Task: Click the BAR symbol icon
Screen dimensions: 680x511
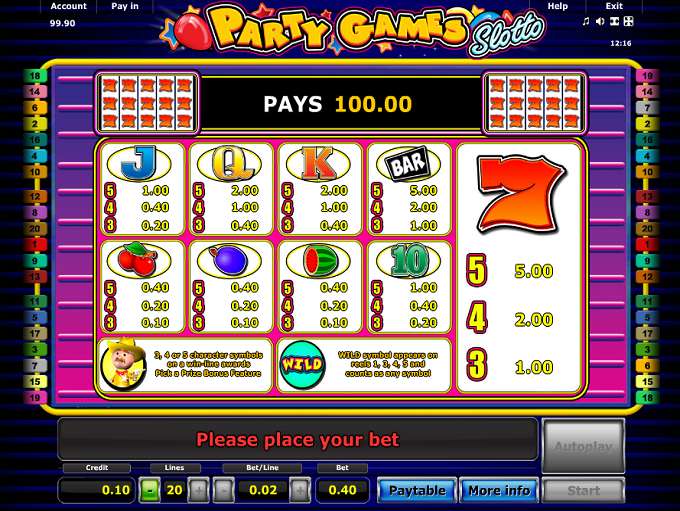Action: click(x=408, y=164)
